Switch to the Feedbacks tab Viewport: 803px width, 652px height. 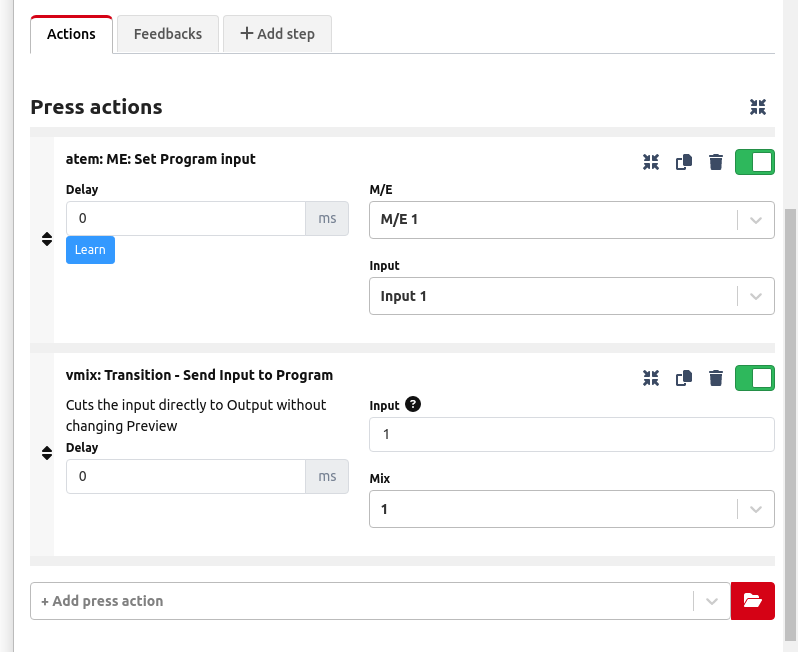pyautogui.click(x=167, y=33)
